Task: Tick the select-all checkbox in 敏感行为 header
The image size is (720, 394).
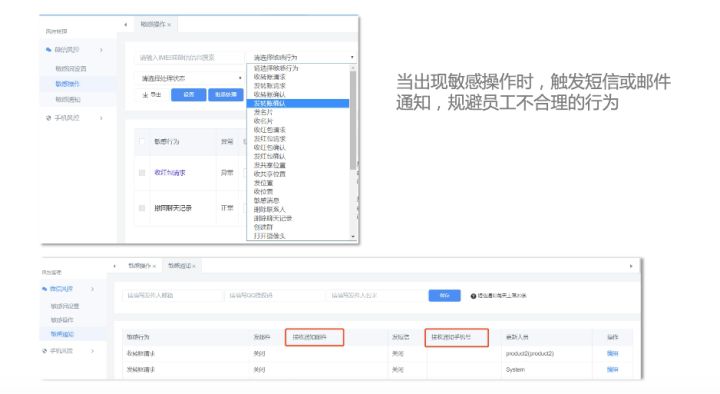Action: (142, 141)
